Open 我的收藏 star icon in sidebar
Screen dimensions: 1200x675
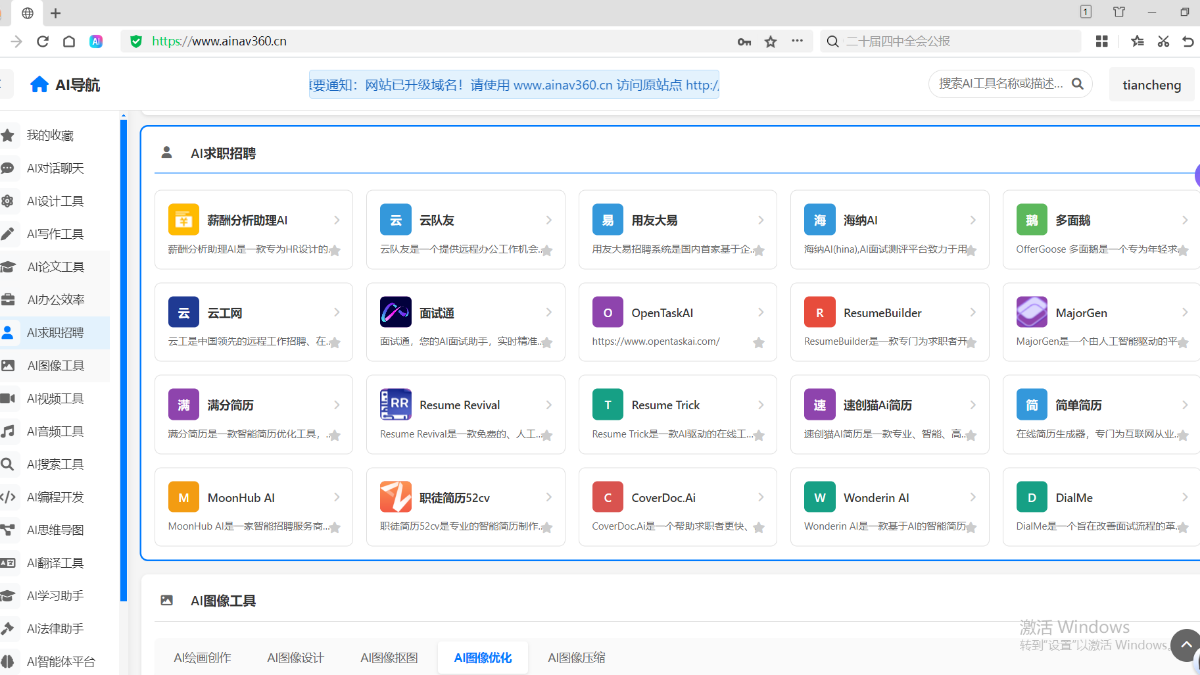click(x=7, y=135)
